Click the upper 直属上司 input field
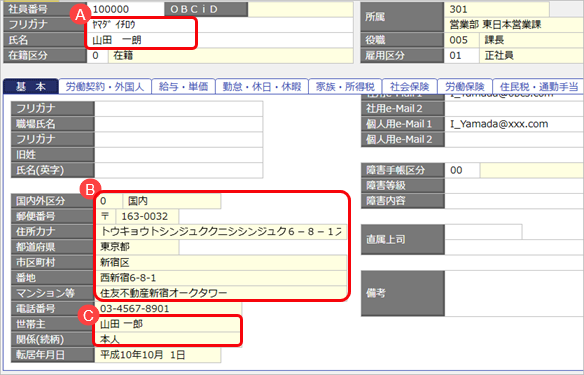 click(483, 232)
